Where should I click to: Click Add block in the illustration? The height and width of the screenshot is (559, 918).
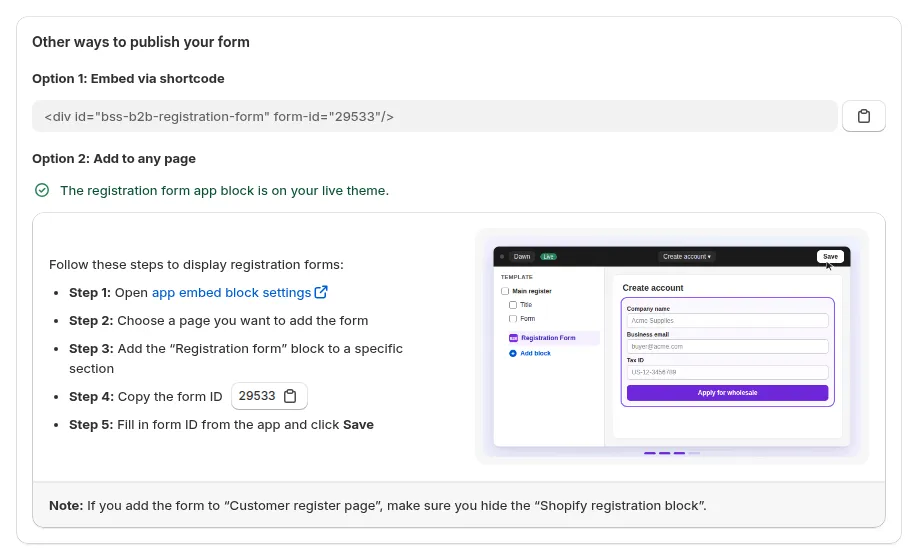tap(535, 354)
